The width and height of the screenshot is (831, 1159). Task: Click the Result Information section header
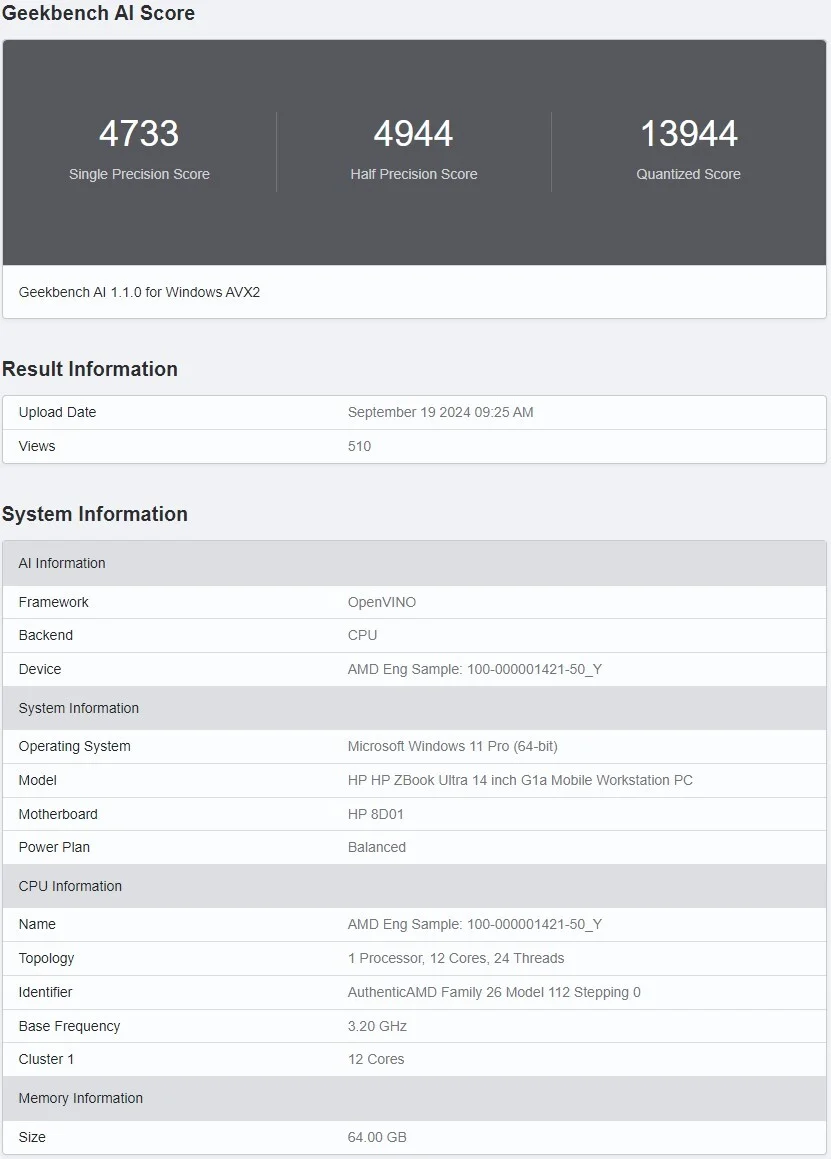click(x=90, y=369)
